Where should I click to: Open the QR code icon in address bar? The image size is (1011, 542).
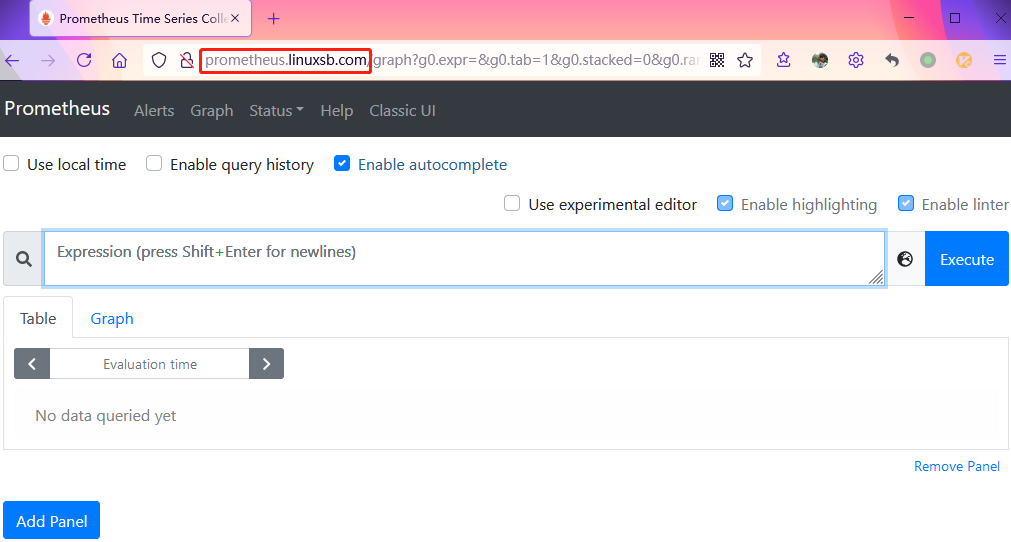pyautogui.click(x=717, y=60)
